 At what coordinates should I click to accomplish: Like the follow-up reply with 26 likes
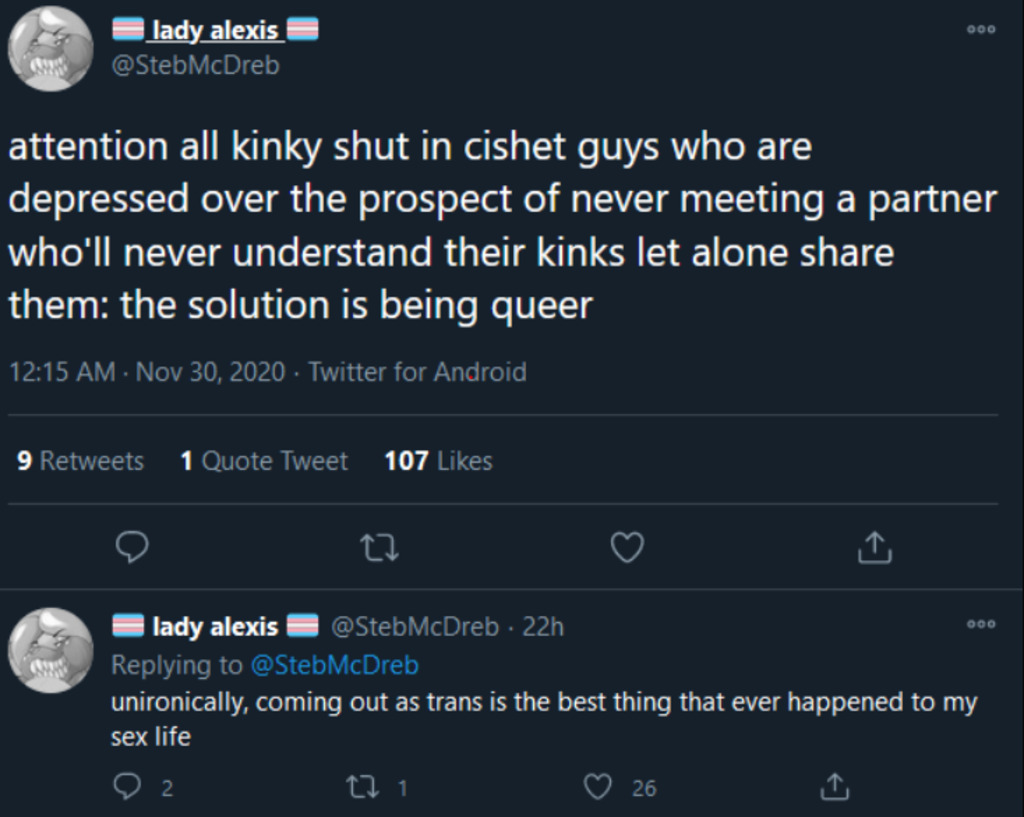[x=598, y=788]
